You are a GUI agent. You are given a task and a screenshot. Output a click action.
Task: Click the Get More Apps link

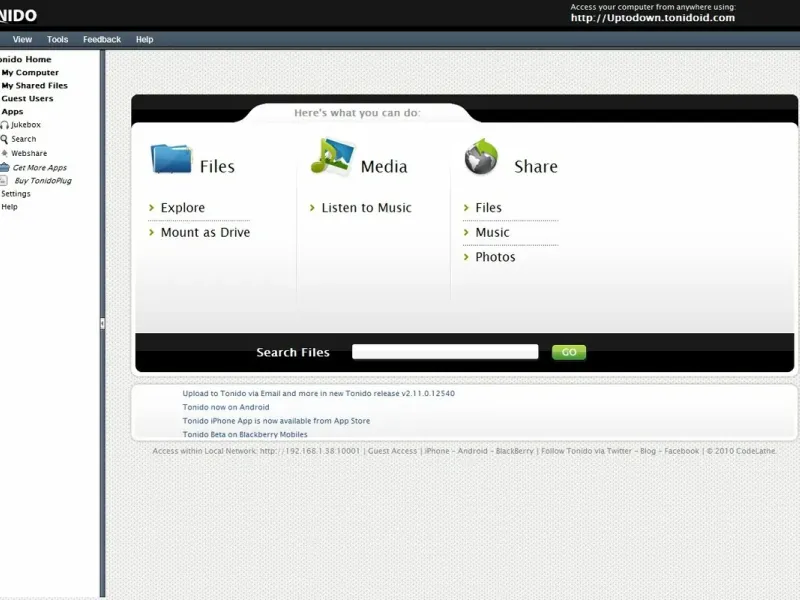40,167
